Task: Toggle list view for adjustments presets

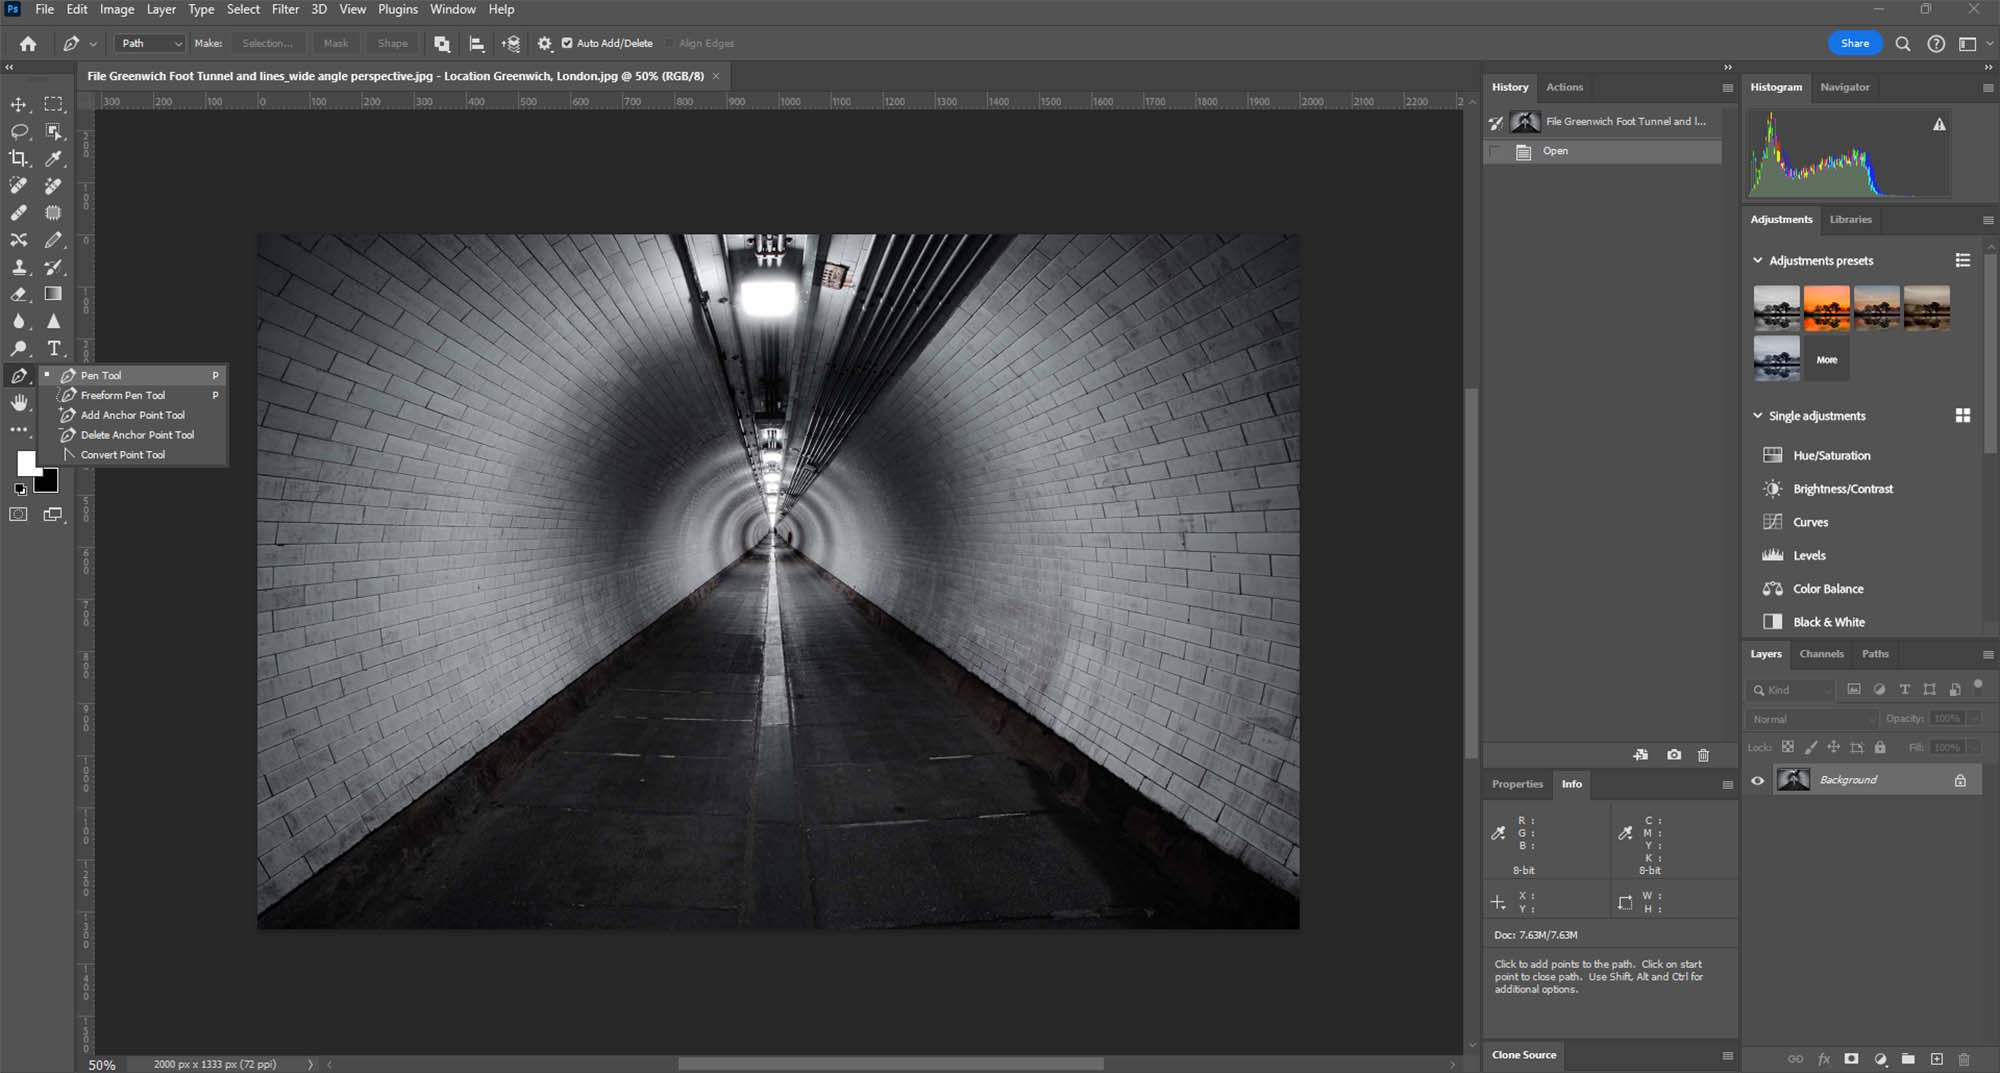Action: pyautogui.click(x=1963, y=260)
